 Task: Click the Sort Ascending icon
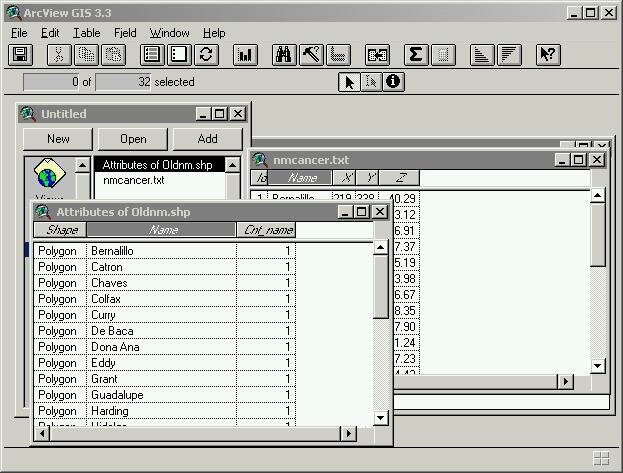pos(482,54)
